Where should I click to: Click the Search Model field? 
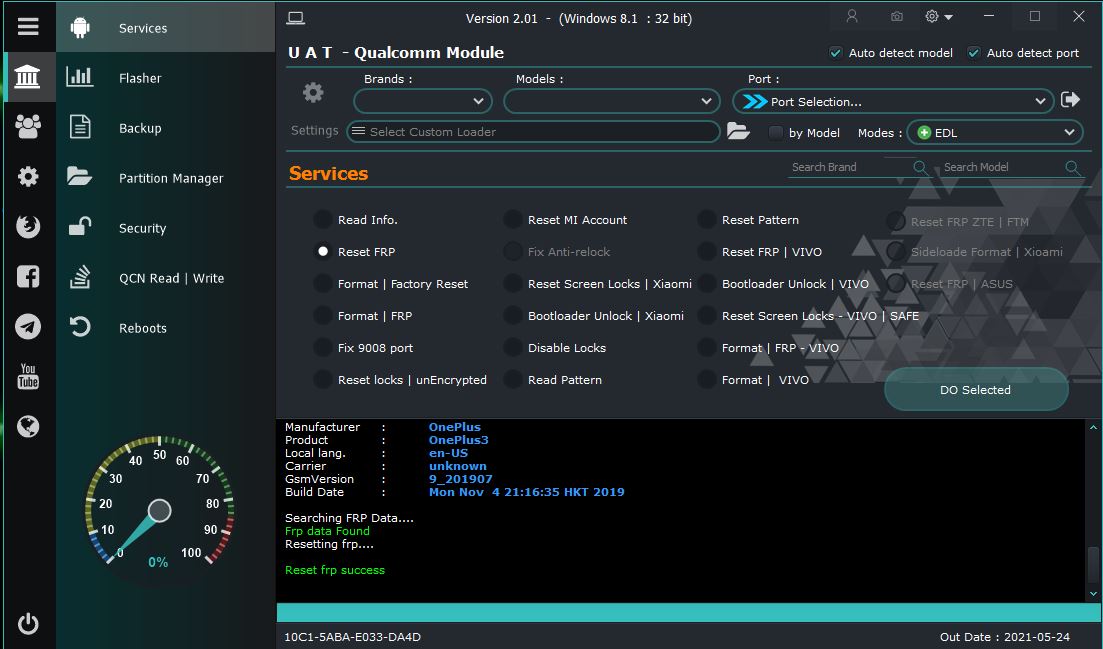coord(1002,167)
